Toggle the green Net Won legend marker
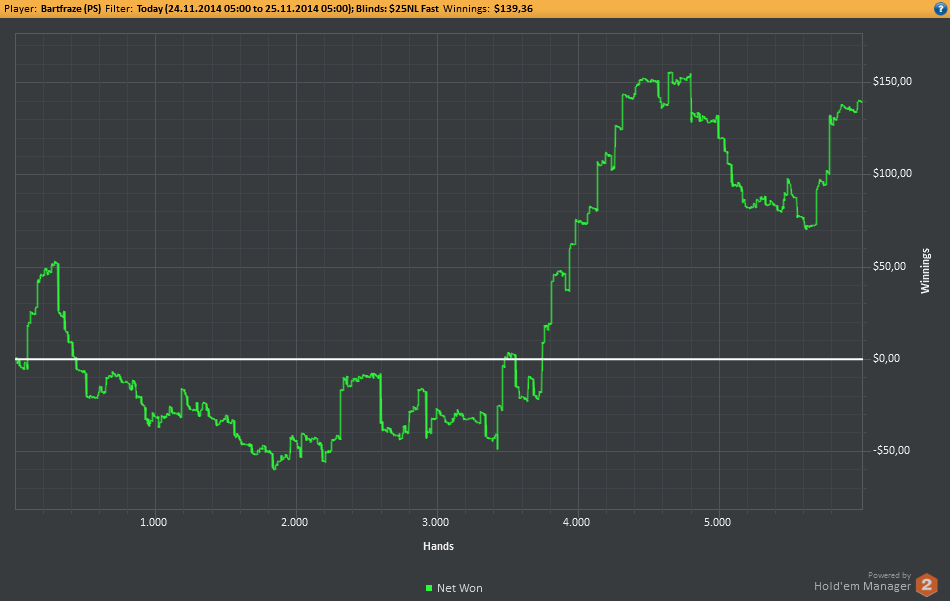 click(429, 588)
